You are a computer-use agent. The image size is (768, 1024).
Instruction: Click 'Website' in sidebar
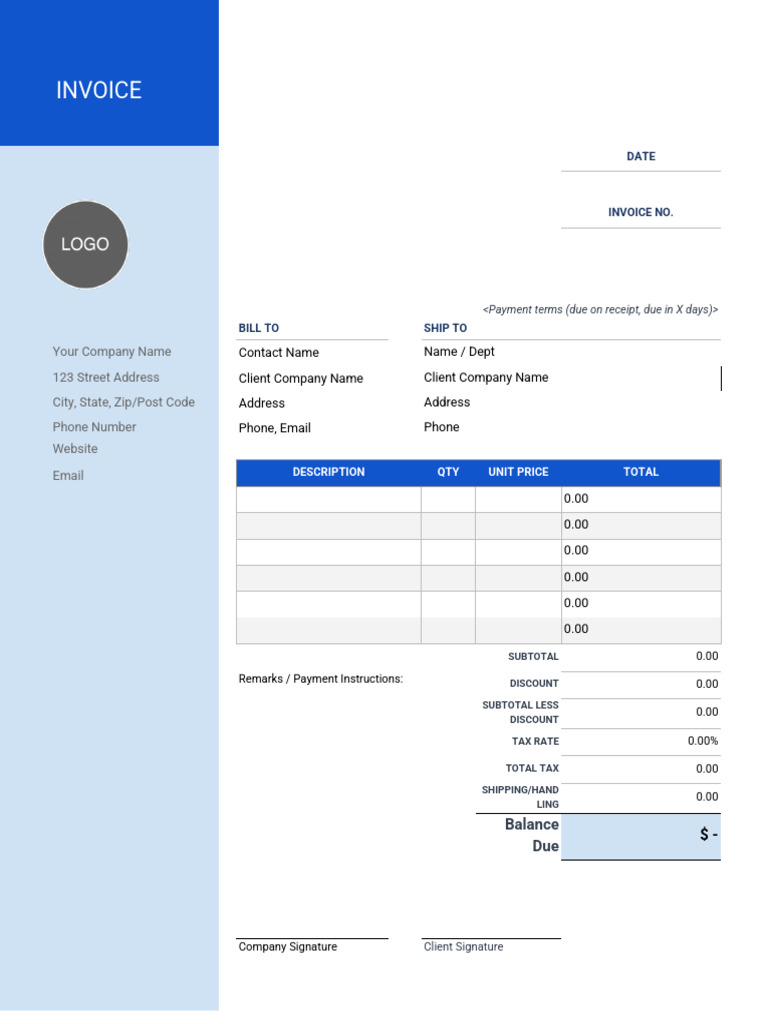pyautogui.click(x=75, y=449)
